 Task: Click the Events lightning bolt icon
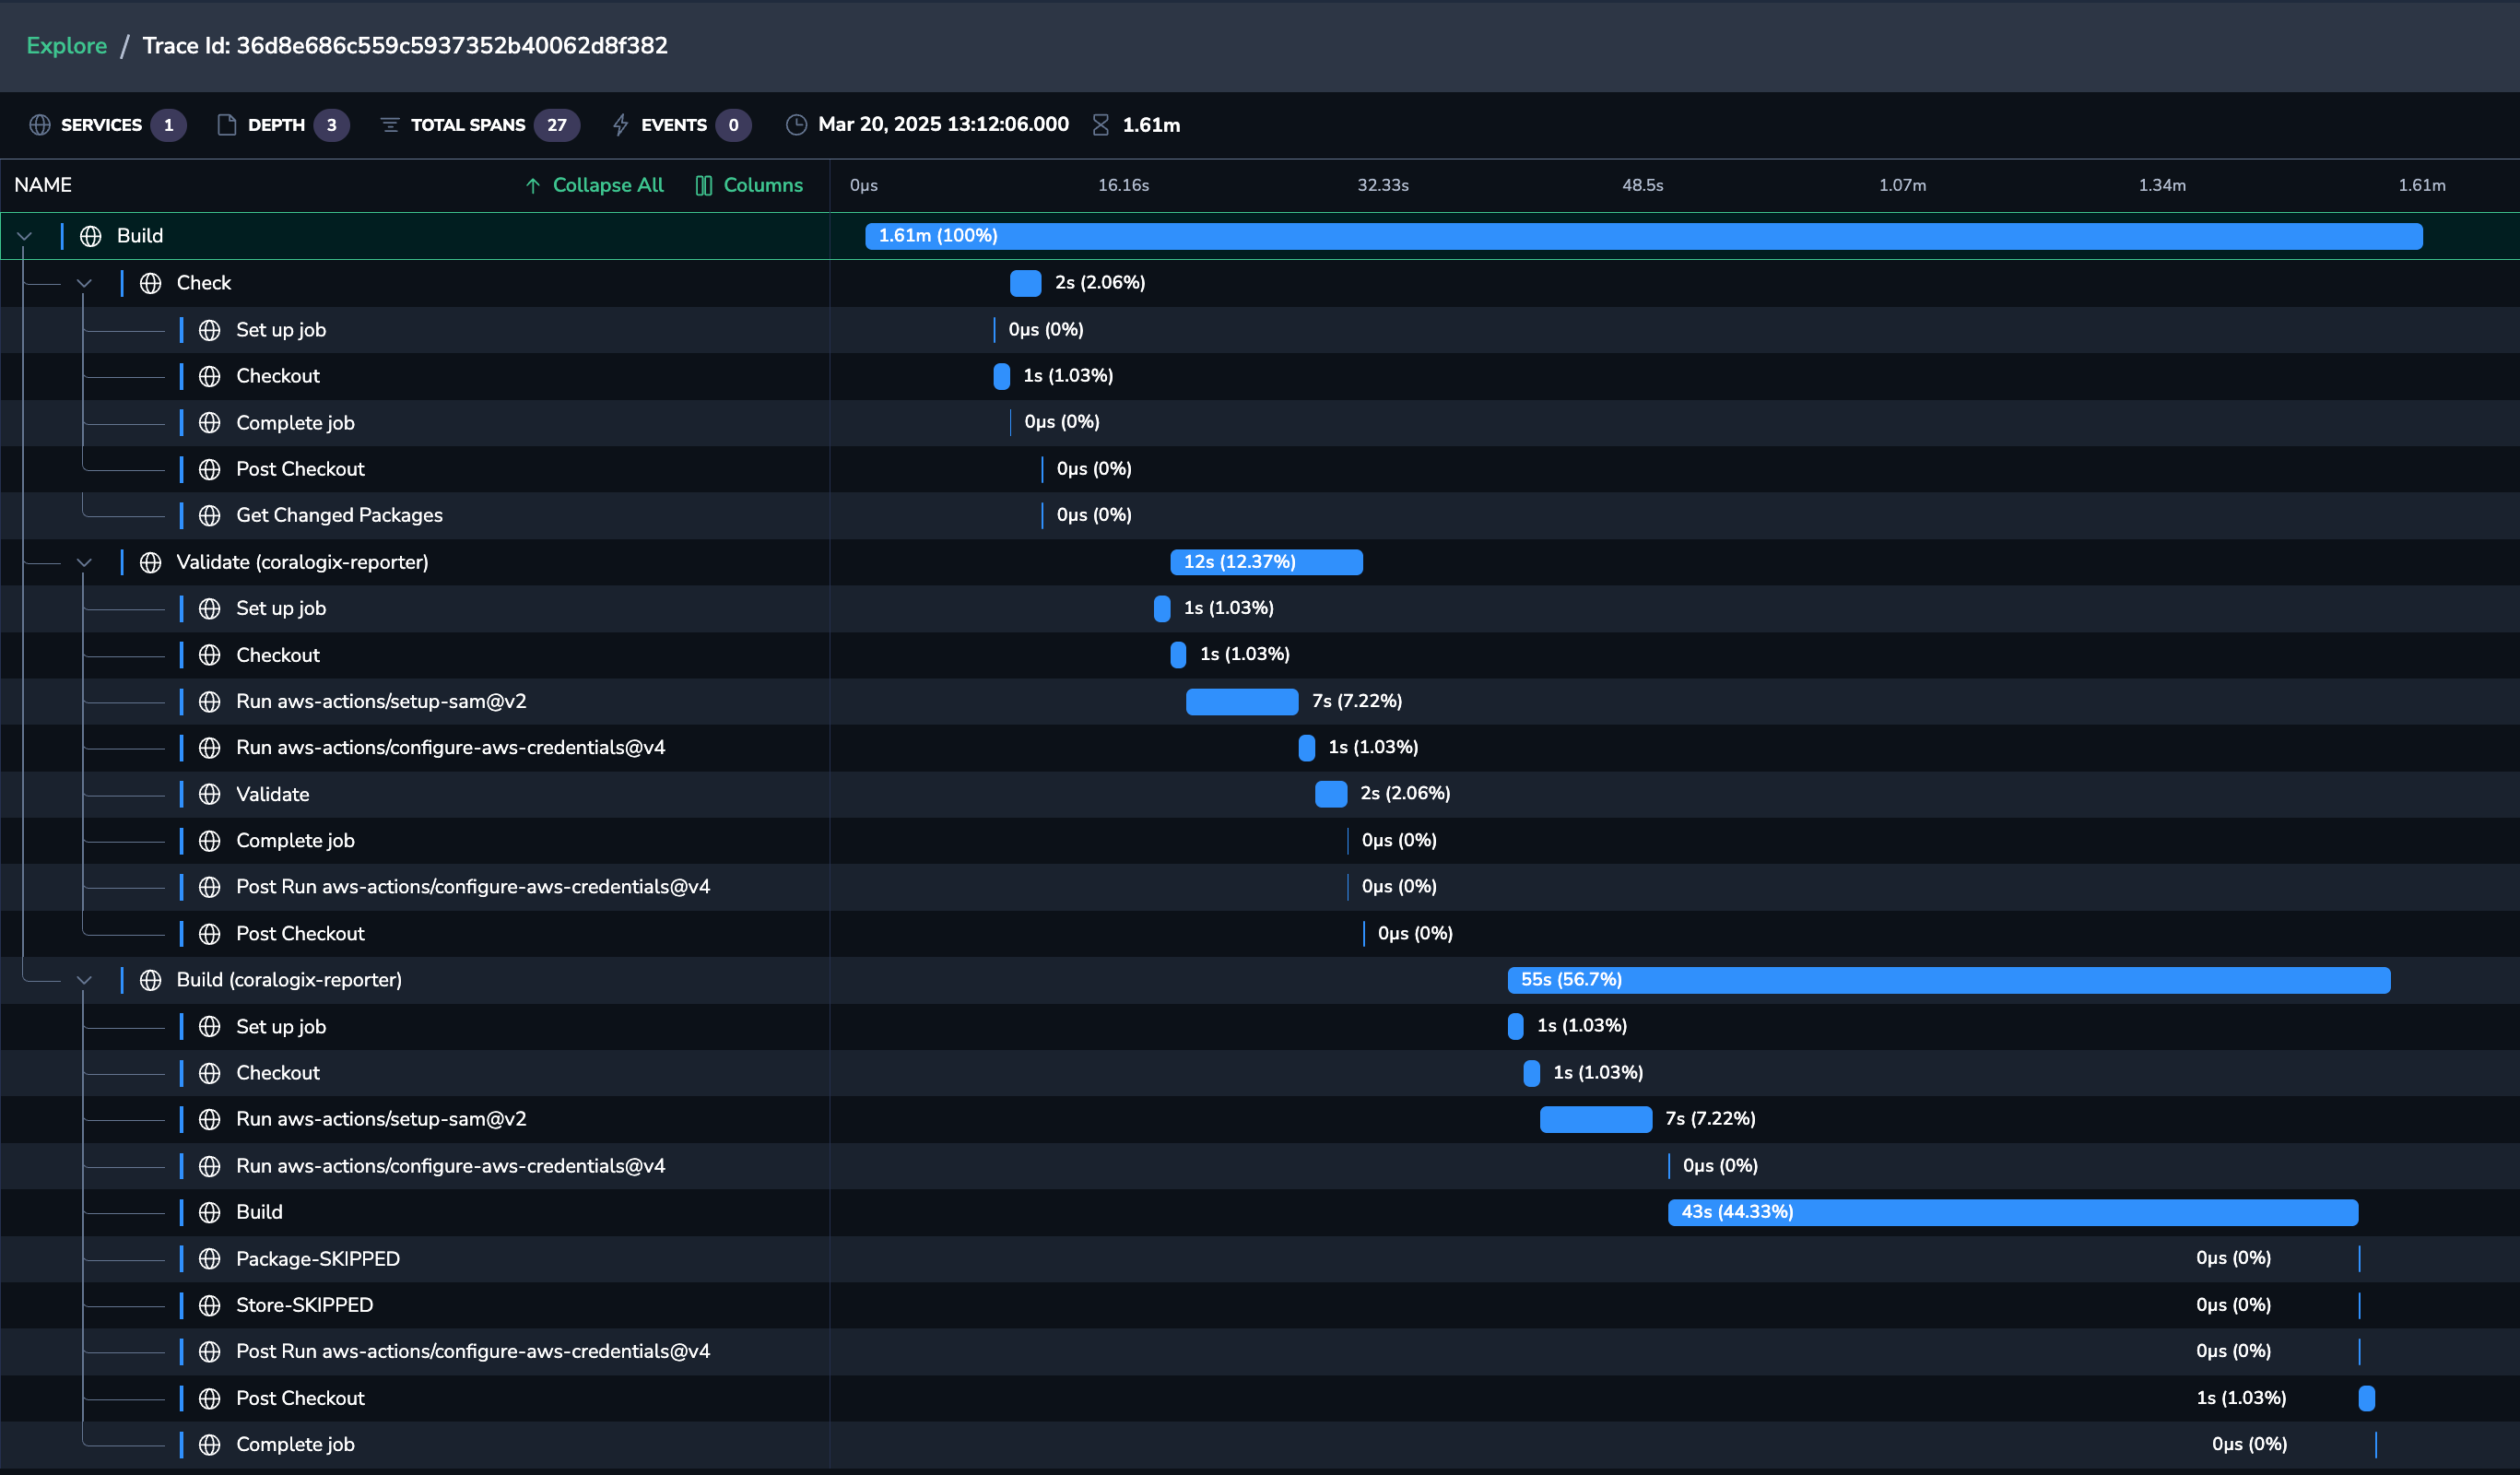[621, 125]
